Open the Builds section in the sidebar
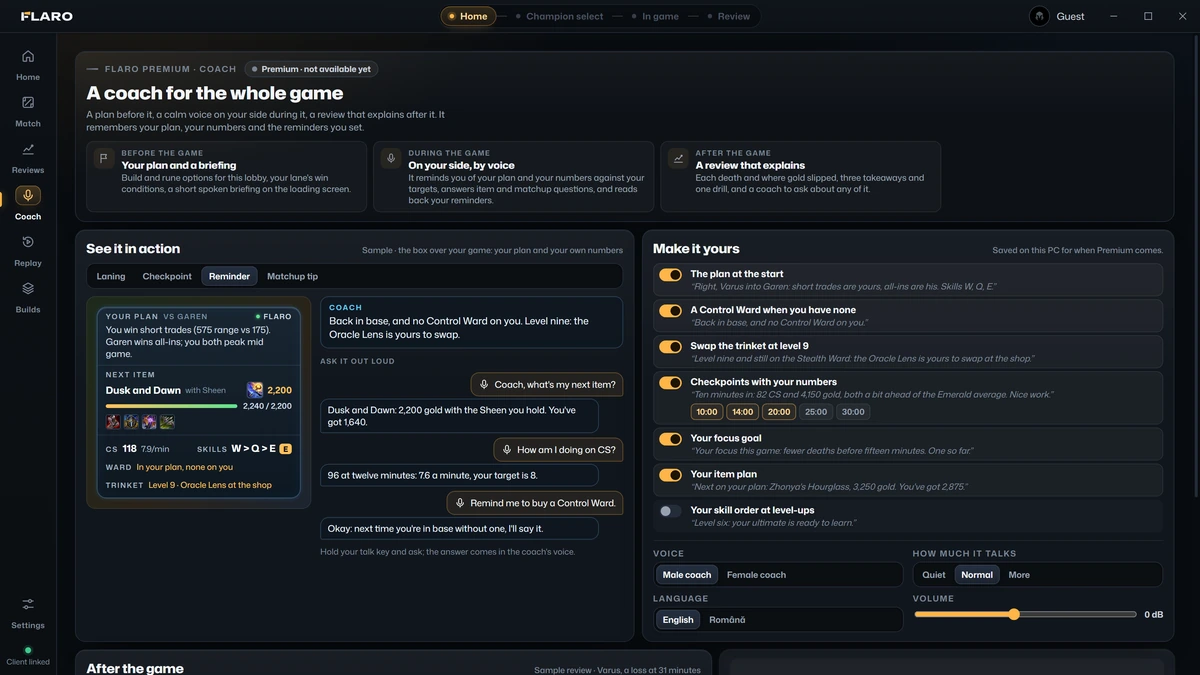This screenshot has width=1200, height=675. 28,297
